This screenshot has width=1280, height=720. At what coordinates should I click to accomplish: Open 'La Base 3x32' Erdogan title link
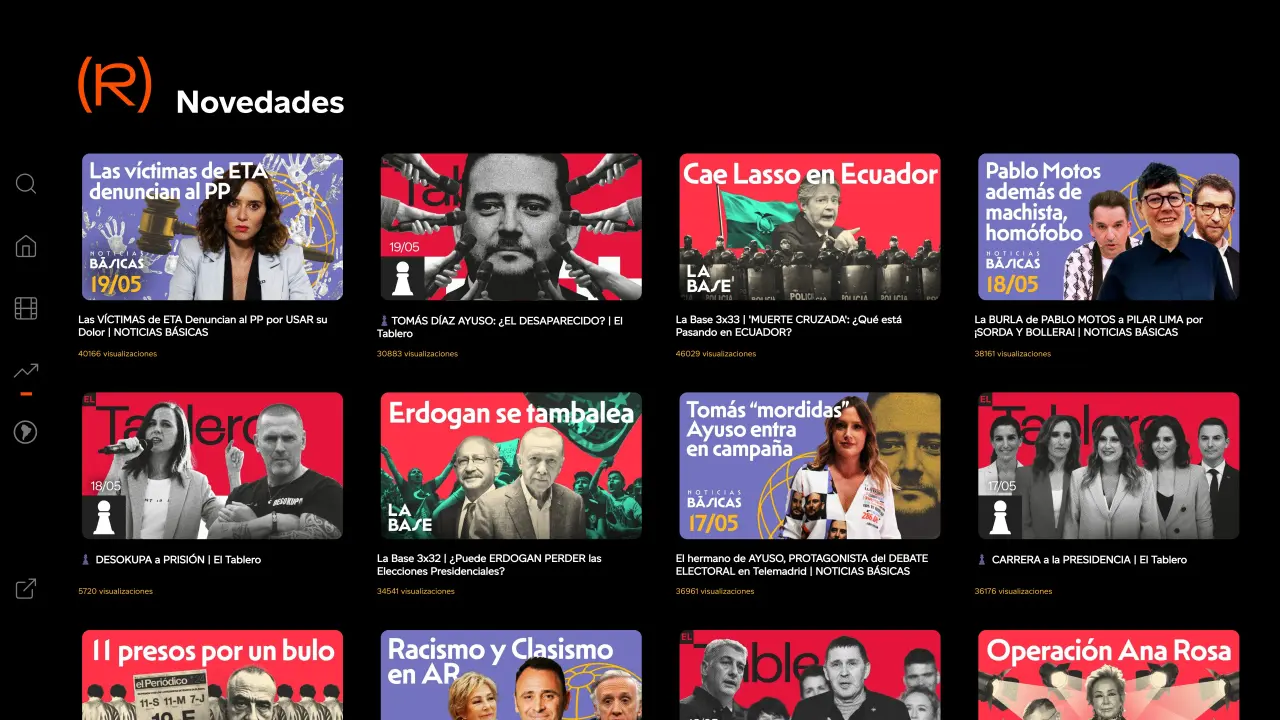489,565
